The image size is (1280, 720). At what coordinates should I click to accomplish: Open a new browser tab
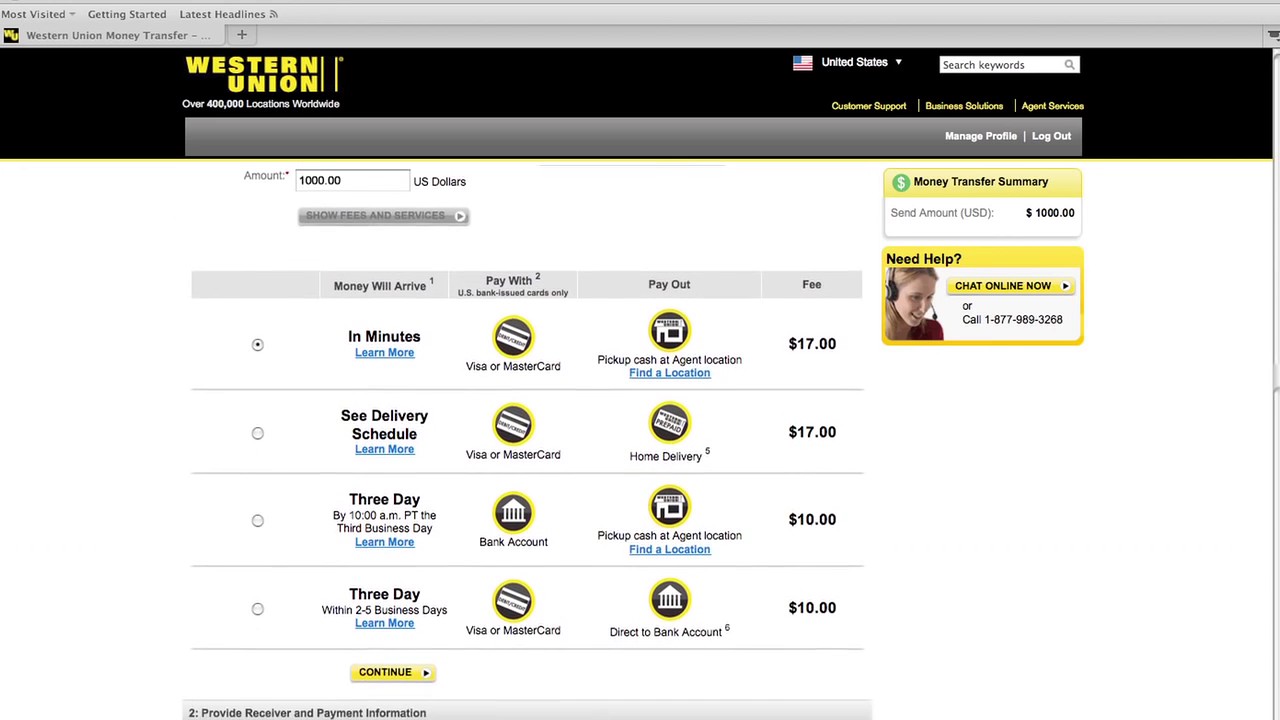tap(241, 35)
